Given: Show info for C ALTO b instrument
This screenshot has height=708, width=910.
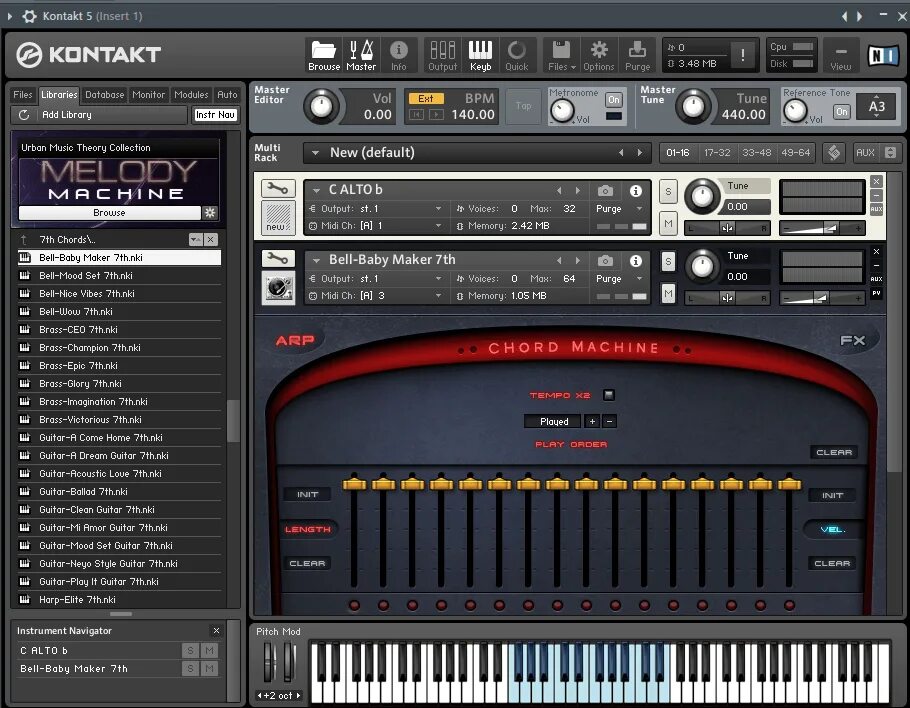Looking at the screenshot, I should click(636, 190).
